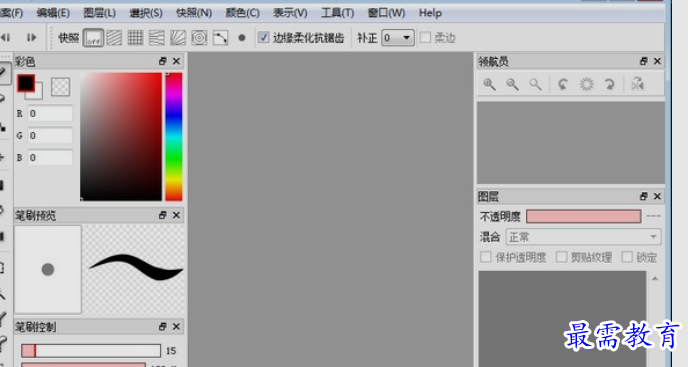This screenshot has width=688, height=367.
Task: Click the G value input field
Action: point(50,136)
